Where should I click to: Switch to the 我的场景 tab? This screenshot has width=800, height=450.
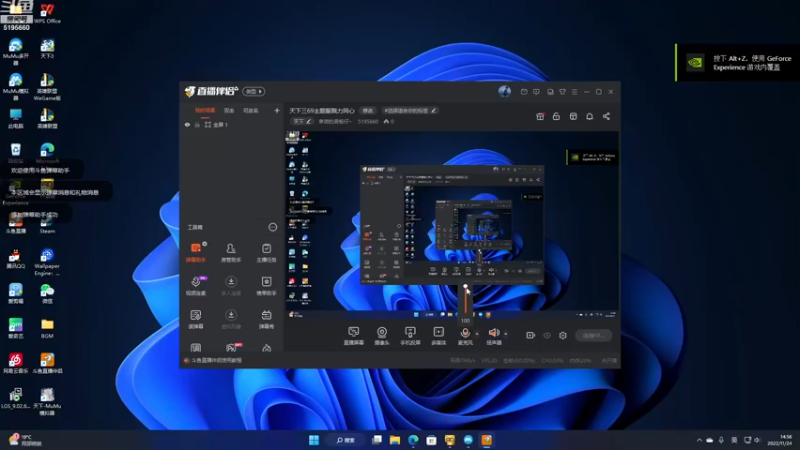[x=205, y=110]
